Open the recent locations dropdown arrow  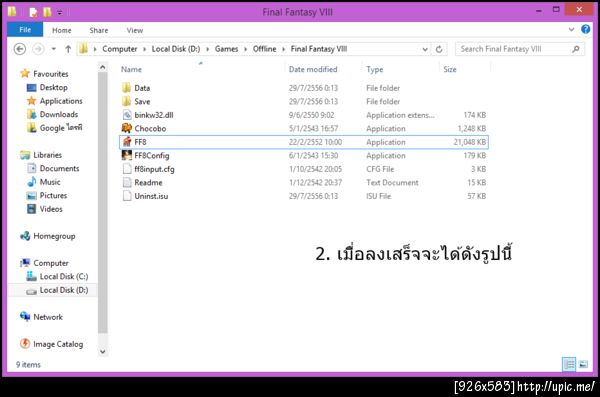point(54,49)
